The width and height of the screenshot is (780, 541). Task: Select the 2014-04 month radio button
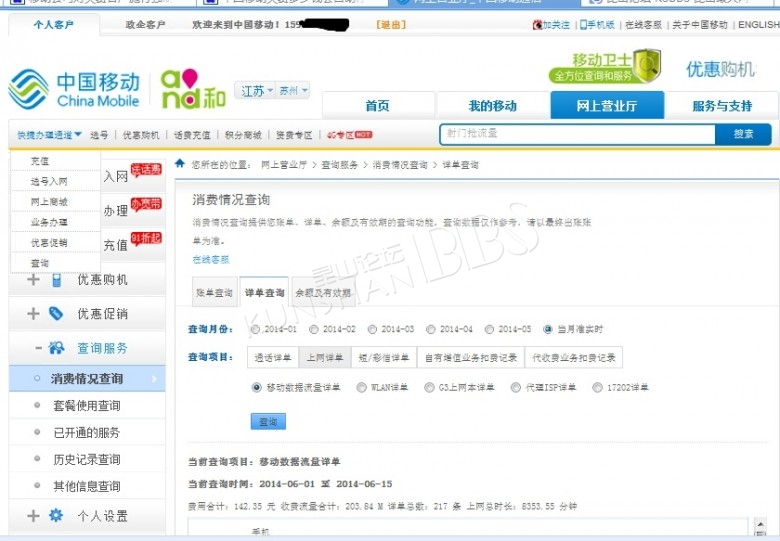[431, 329]
